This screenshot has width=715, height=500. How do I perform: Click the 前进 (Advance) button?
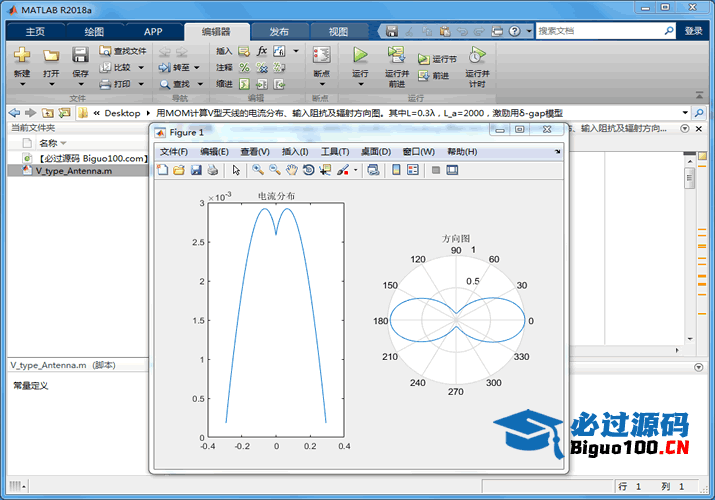coord(434,76)
